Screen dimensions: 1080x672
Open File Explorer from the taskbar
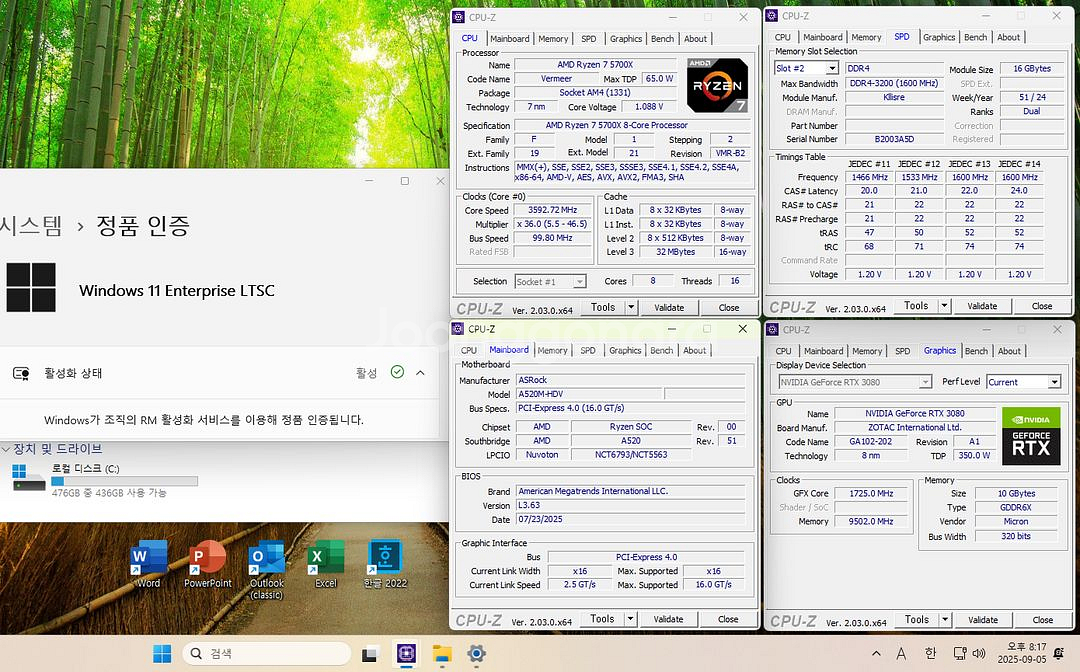coord(442,653)
